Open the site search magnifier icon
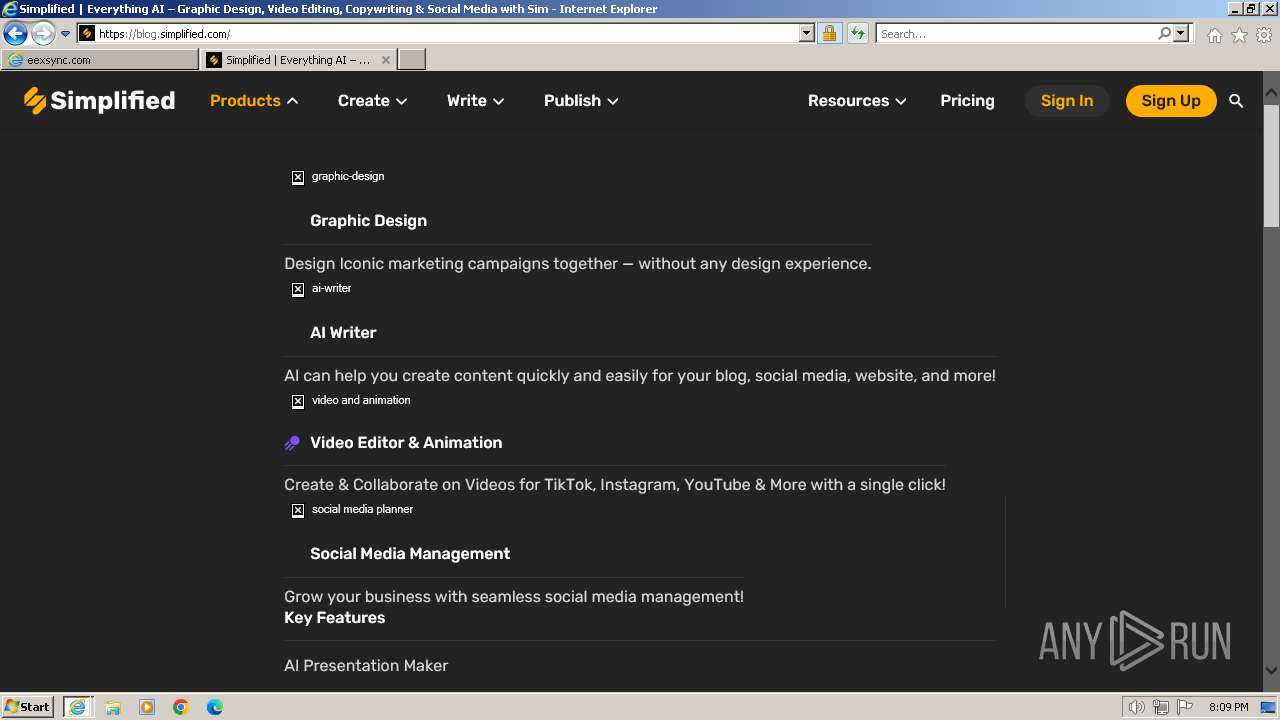 1236,101
